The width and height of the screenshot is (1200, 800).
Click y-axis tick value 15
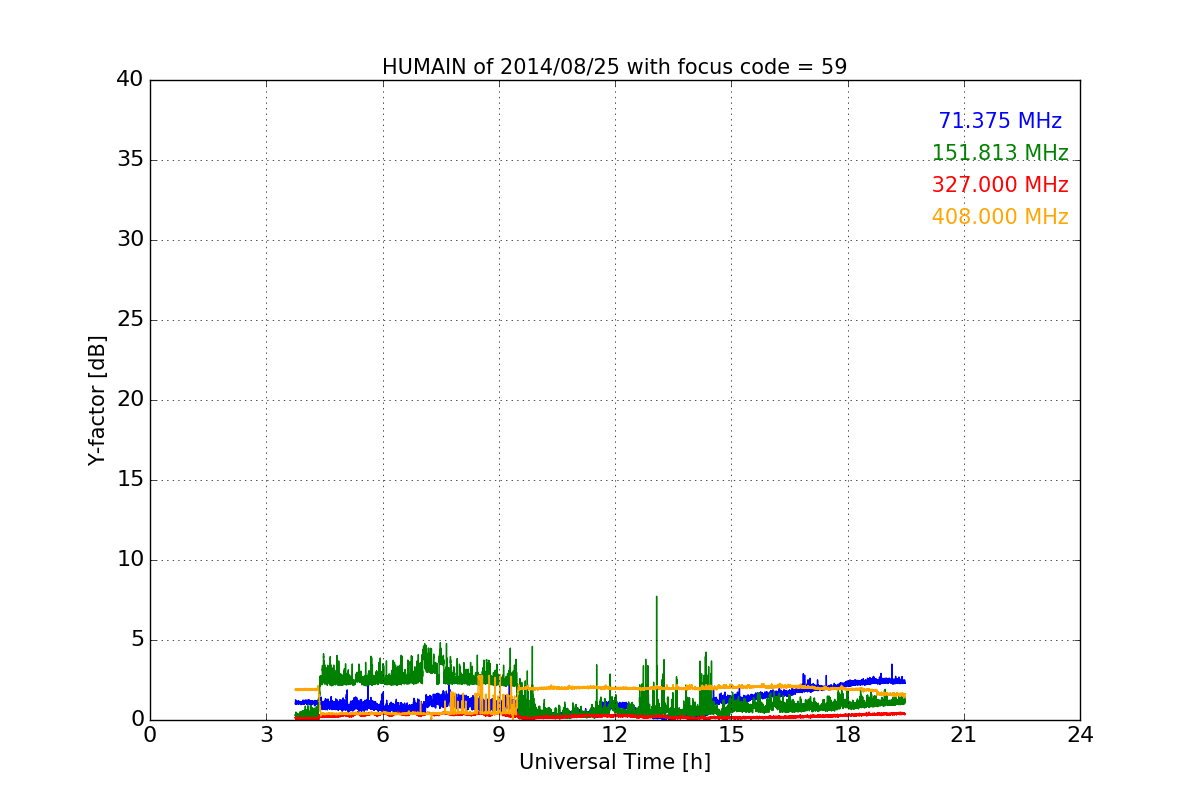pyautogui.click(x=130, y=480)
